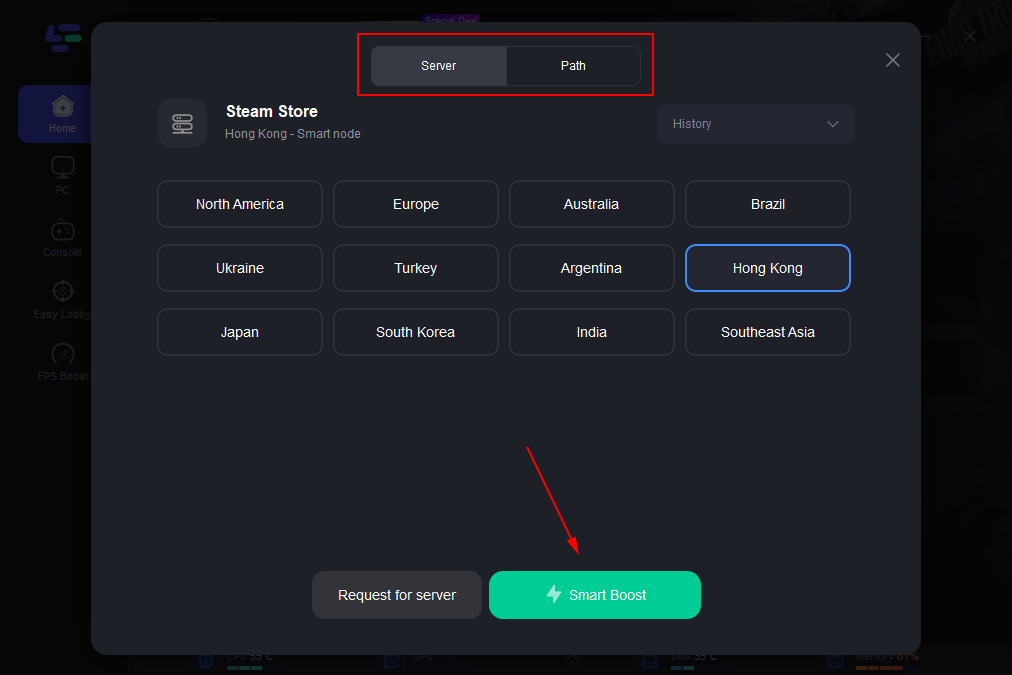Open FPS Boost in background sidebar
This screenshot has width=1012, height=675.
(62, 363)
